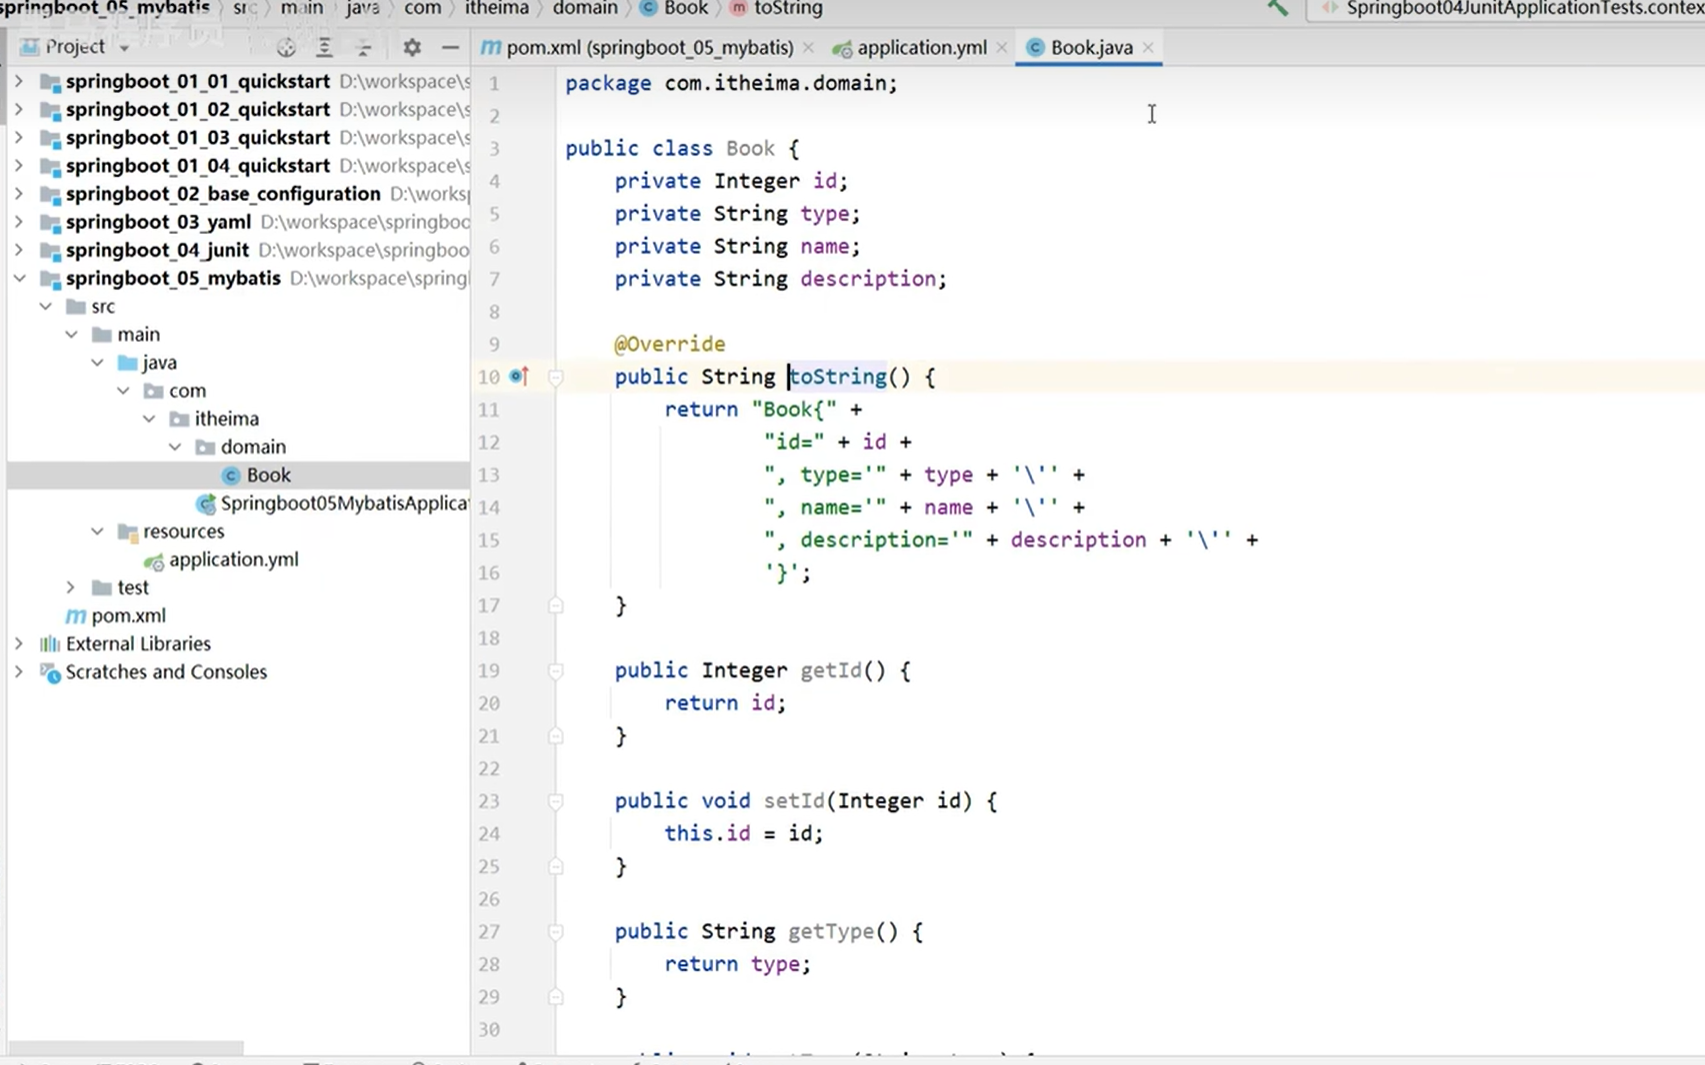Close the Book.java editor tab
The width and height of the screenshot is (1705, 1065).
coord(1148,47)
